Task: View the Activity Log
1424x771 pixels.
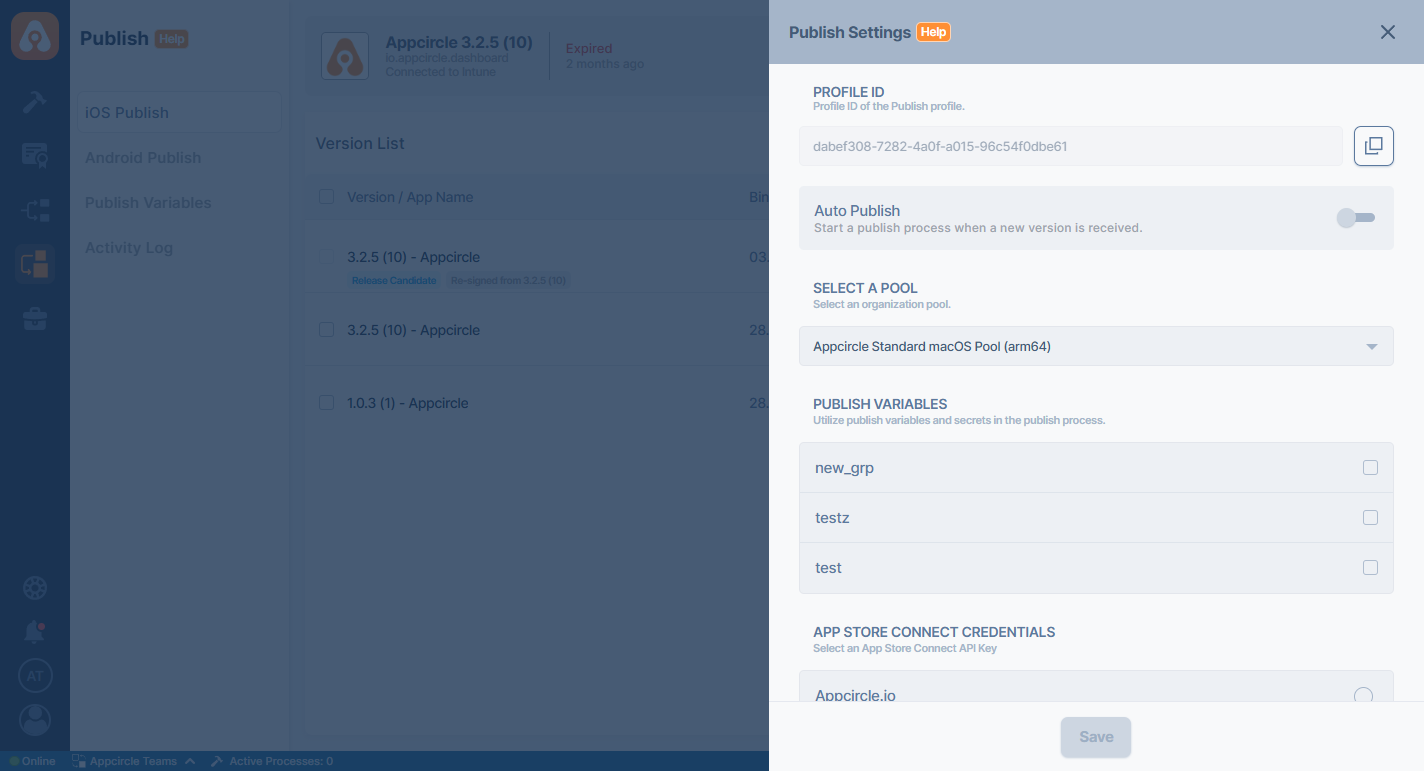Action: point(128,247)
